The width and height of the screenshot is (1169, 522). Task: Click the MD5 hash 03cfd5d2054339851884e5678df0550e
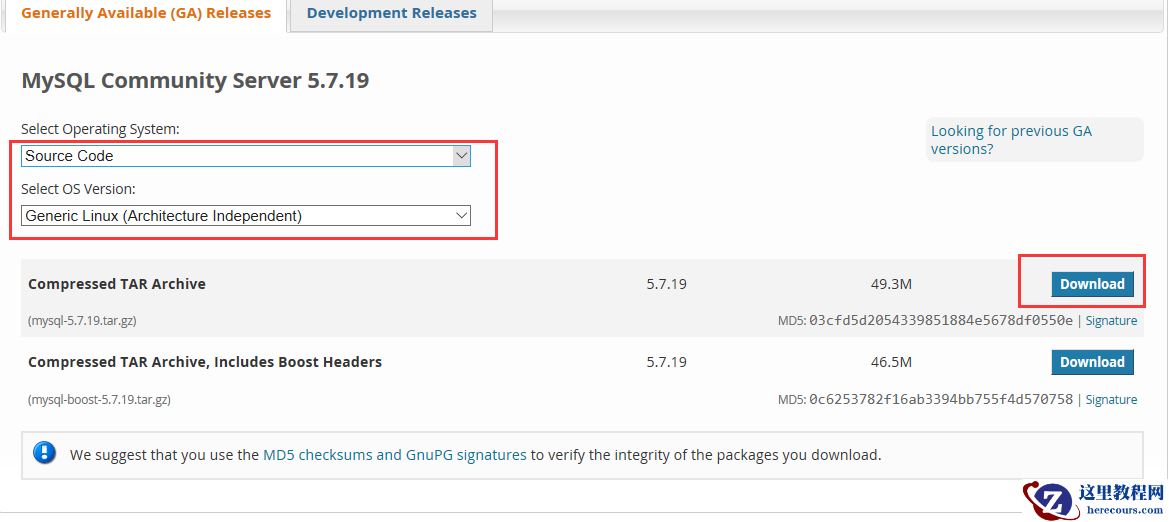click(x=941, y=321)
